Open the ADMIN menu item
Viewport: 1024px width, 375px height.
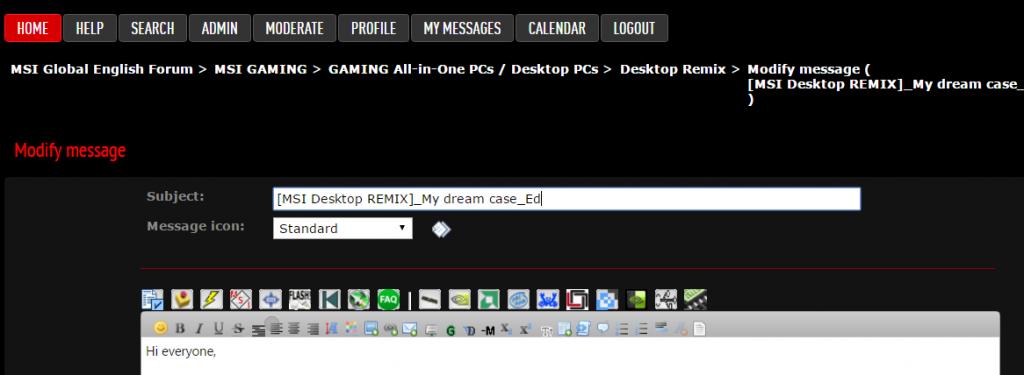(219, 28)
